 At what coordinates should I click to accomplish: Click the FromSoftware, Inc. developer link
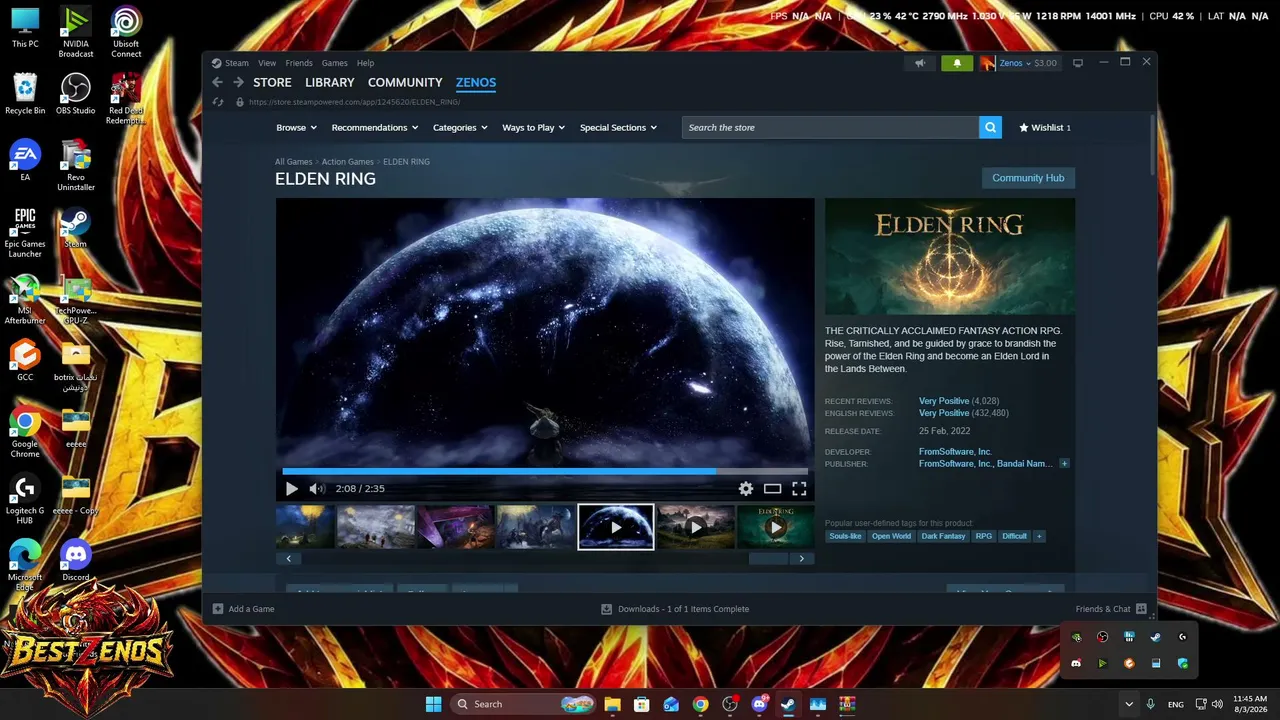point(955,452)
